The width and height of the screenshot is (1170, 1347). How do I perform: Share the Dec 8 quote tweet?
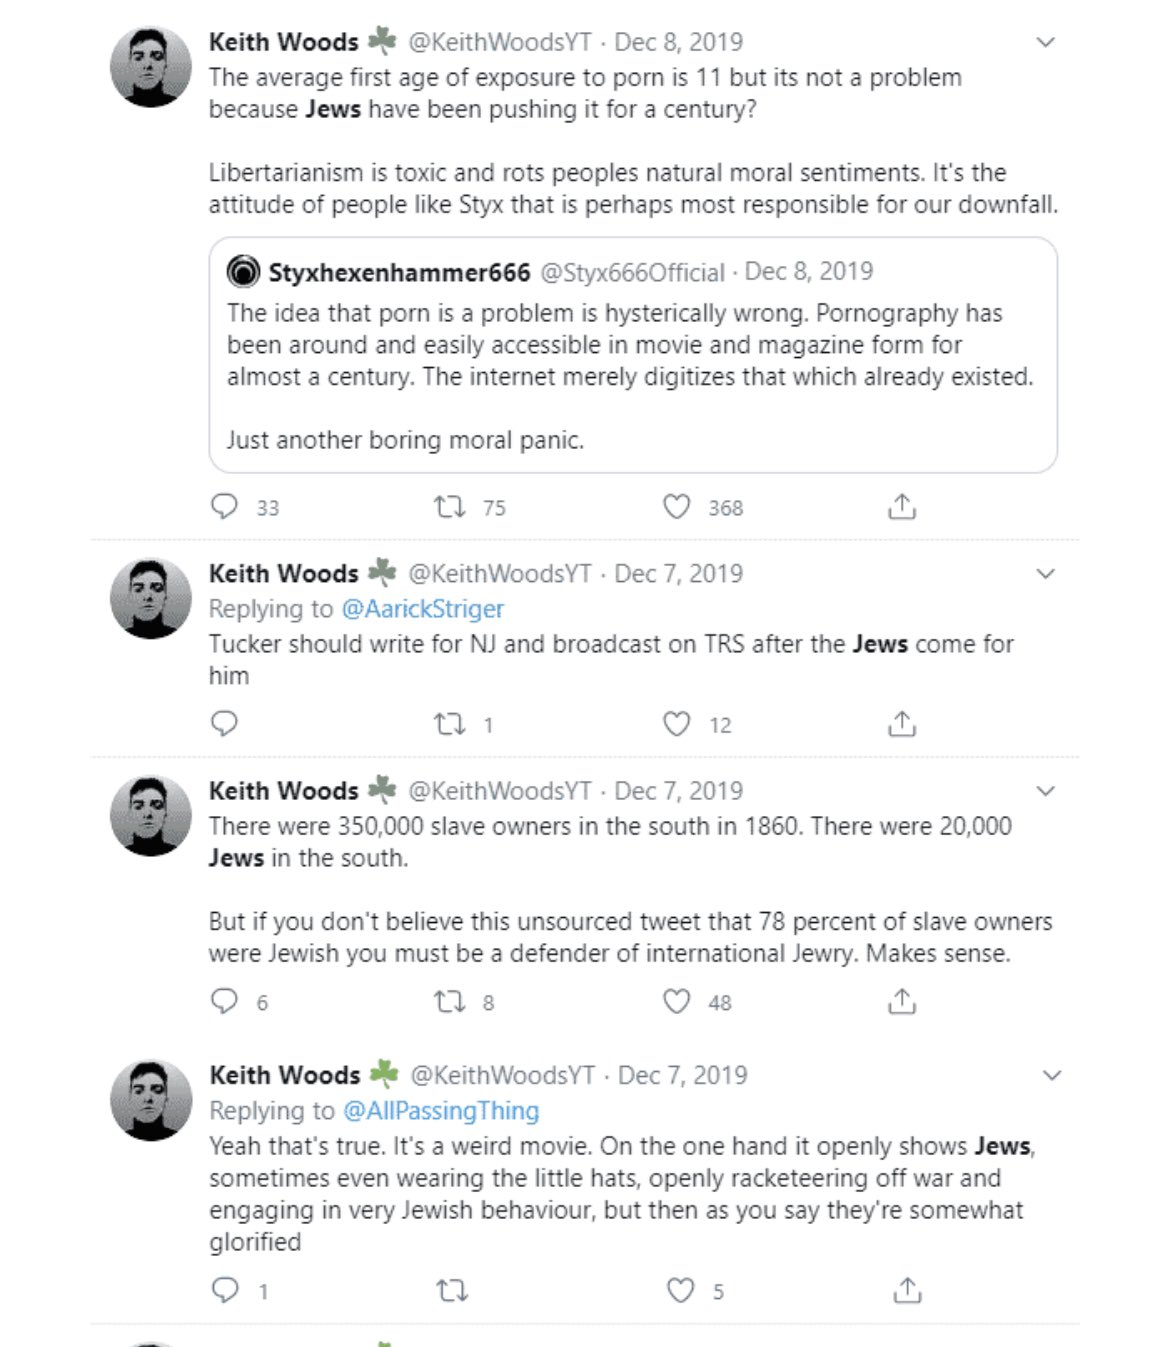[902, 507]
